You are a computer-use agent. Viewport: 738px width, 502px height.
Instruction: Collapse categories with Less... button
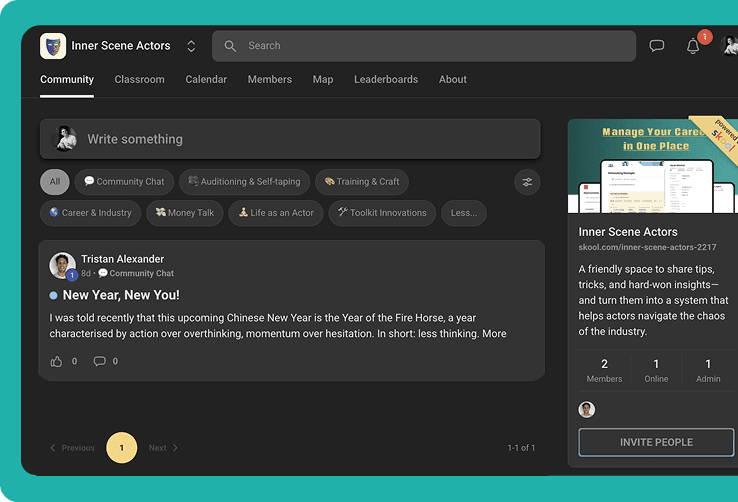464,213
